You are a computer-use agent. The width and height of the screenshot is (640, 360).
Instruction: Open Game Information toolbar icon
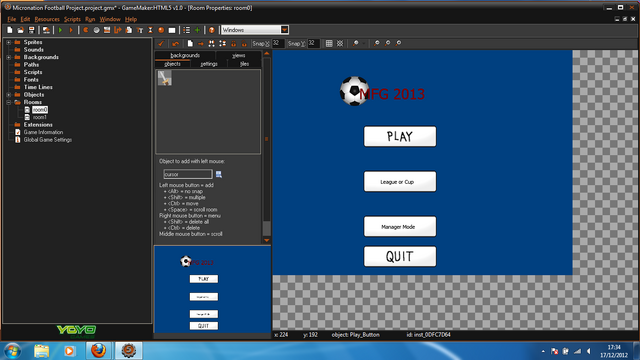click(x=187, y=30)
